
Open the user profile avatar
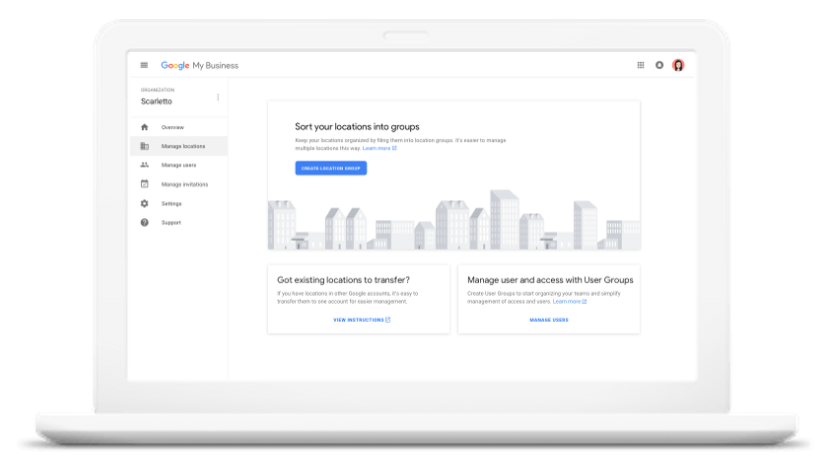click(678, 65)
